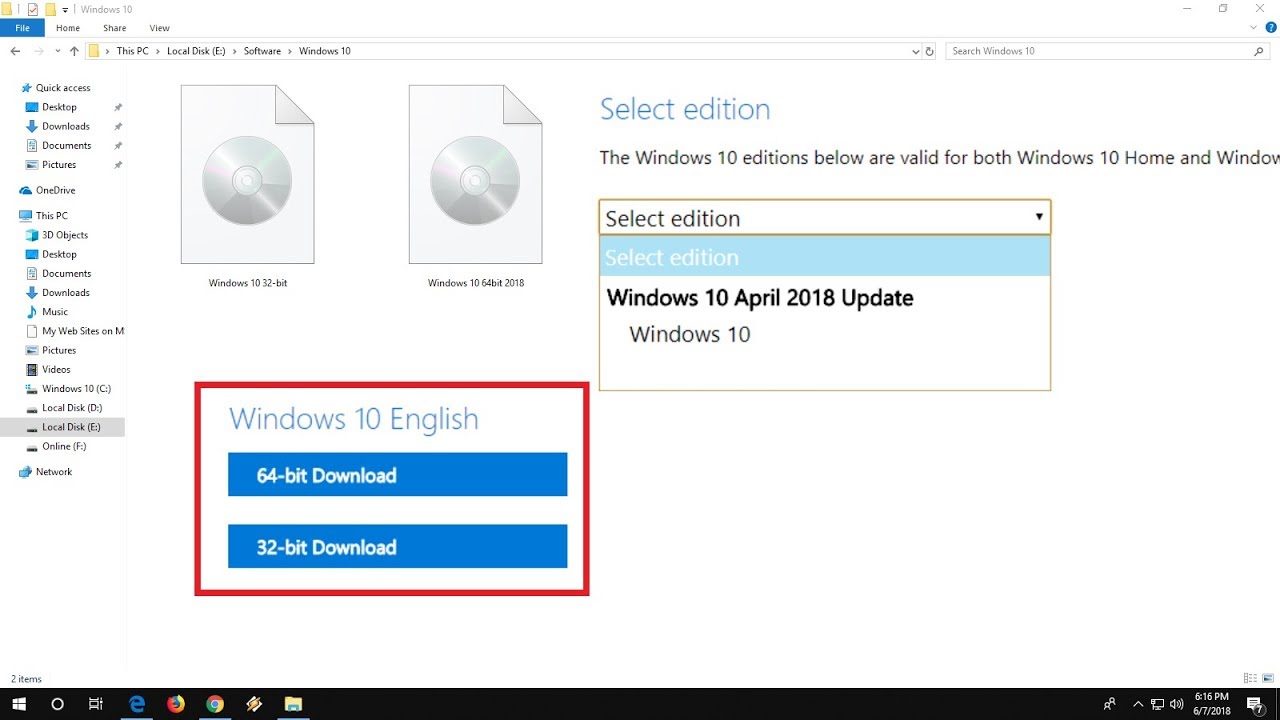
Task: Go up one folder level arrow
Action: 74,51
